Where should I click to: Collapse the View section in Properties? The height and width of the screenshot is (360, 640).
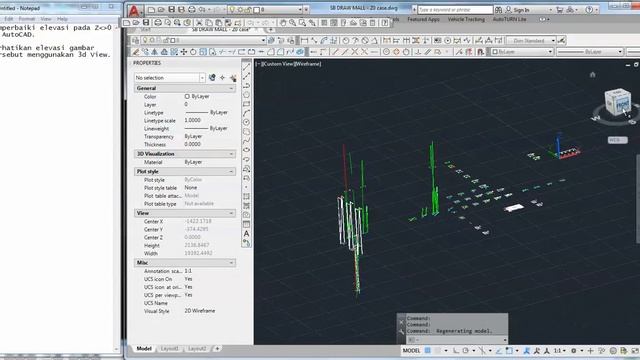231,213
